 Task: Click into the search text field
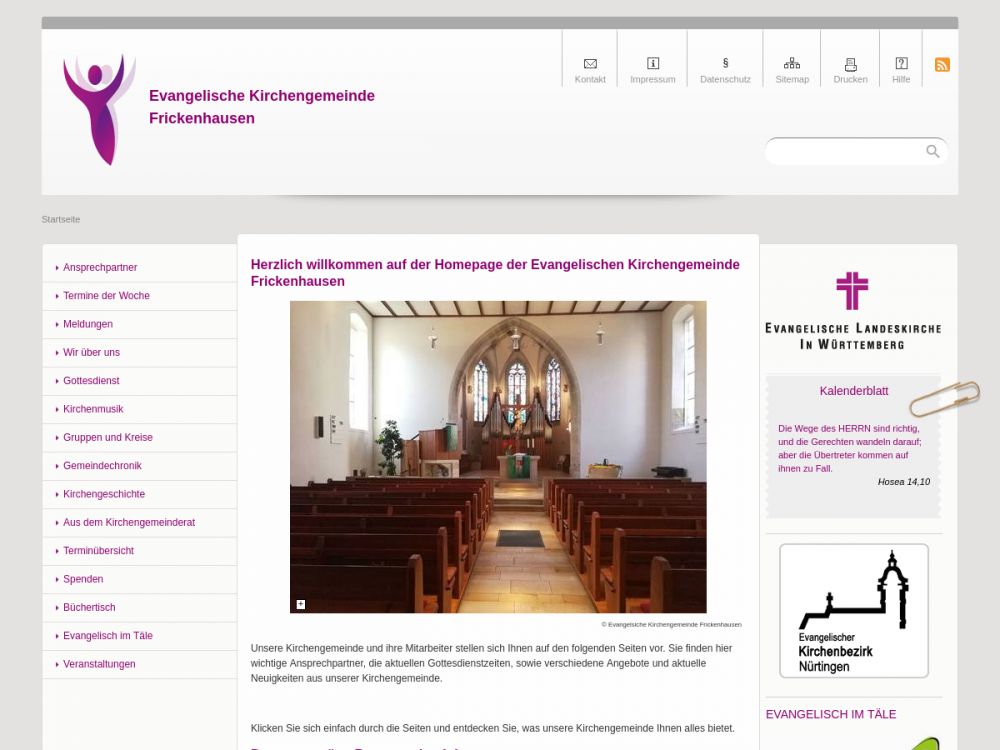[845, 152]
